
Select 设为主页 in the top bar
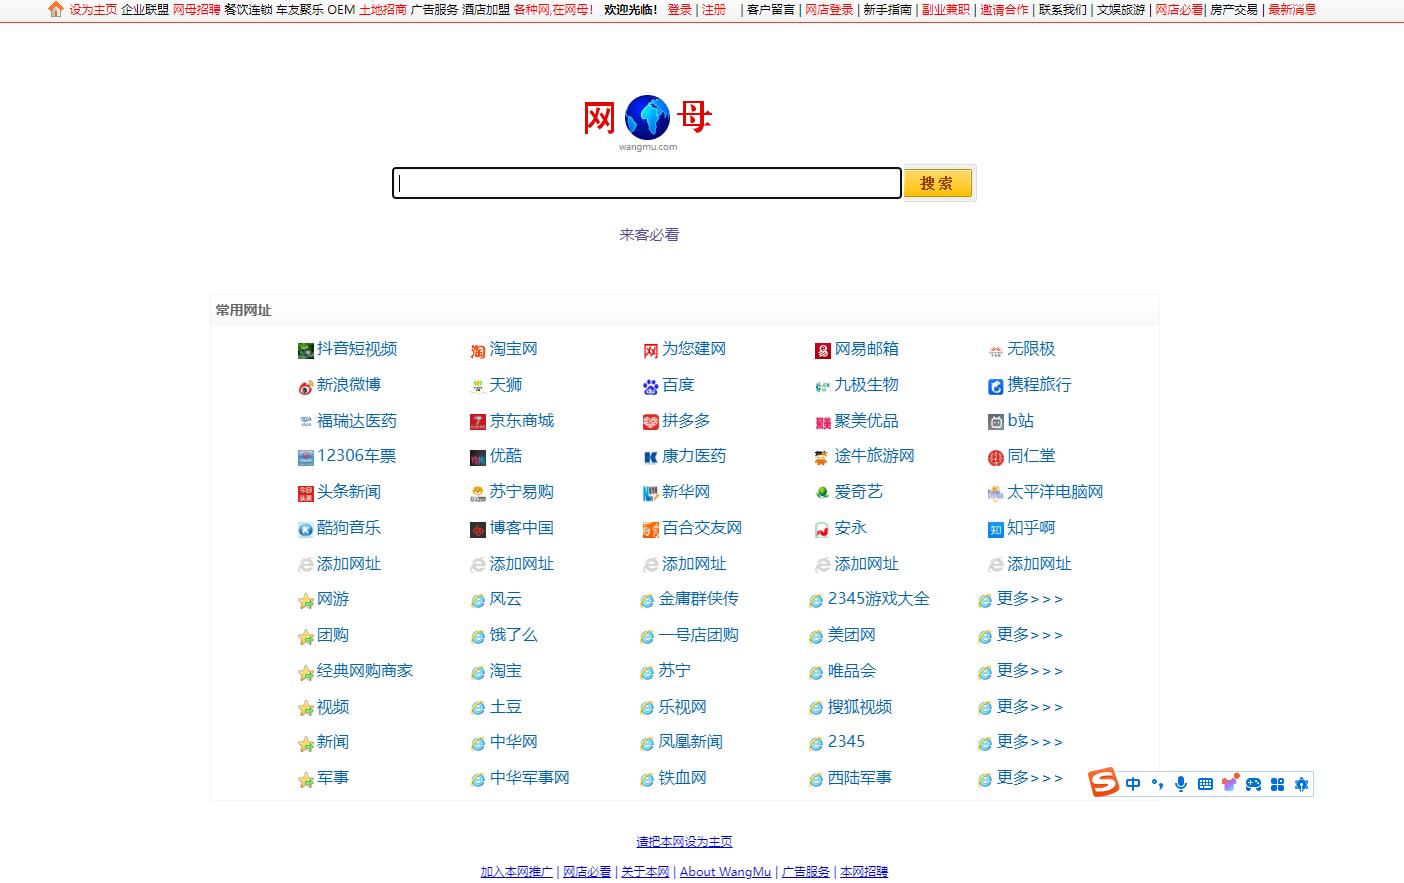click(x=93, y=9)
